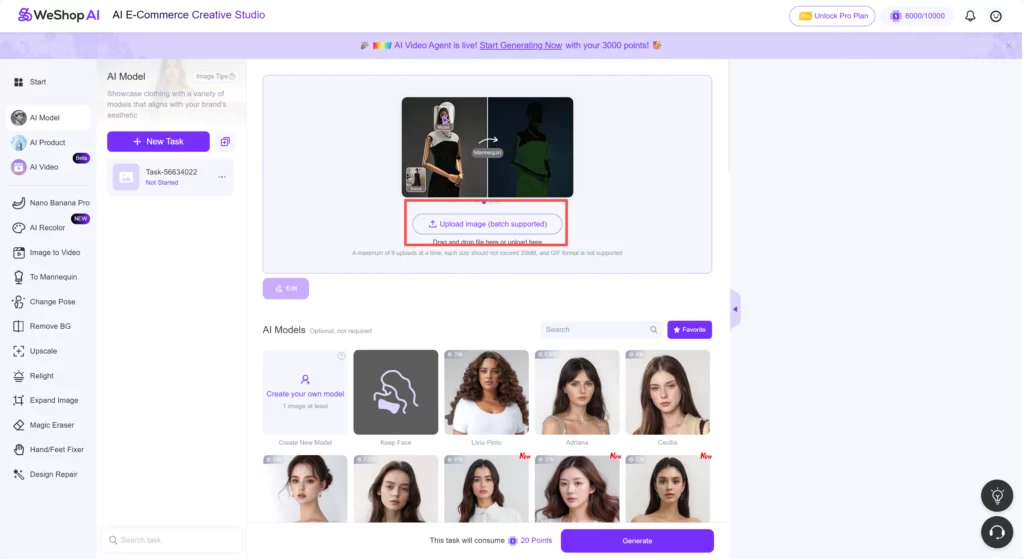Click Upload image (batch supported) button
This screenshot has width=1024, height=559.
(x=487, y=224)
